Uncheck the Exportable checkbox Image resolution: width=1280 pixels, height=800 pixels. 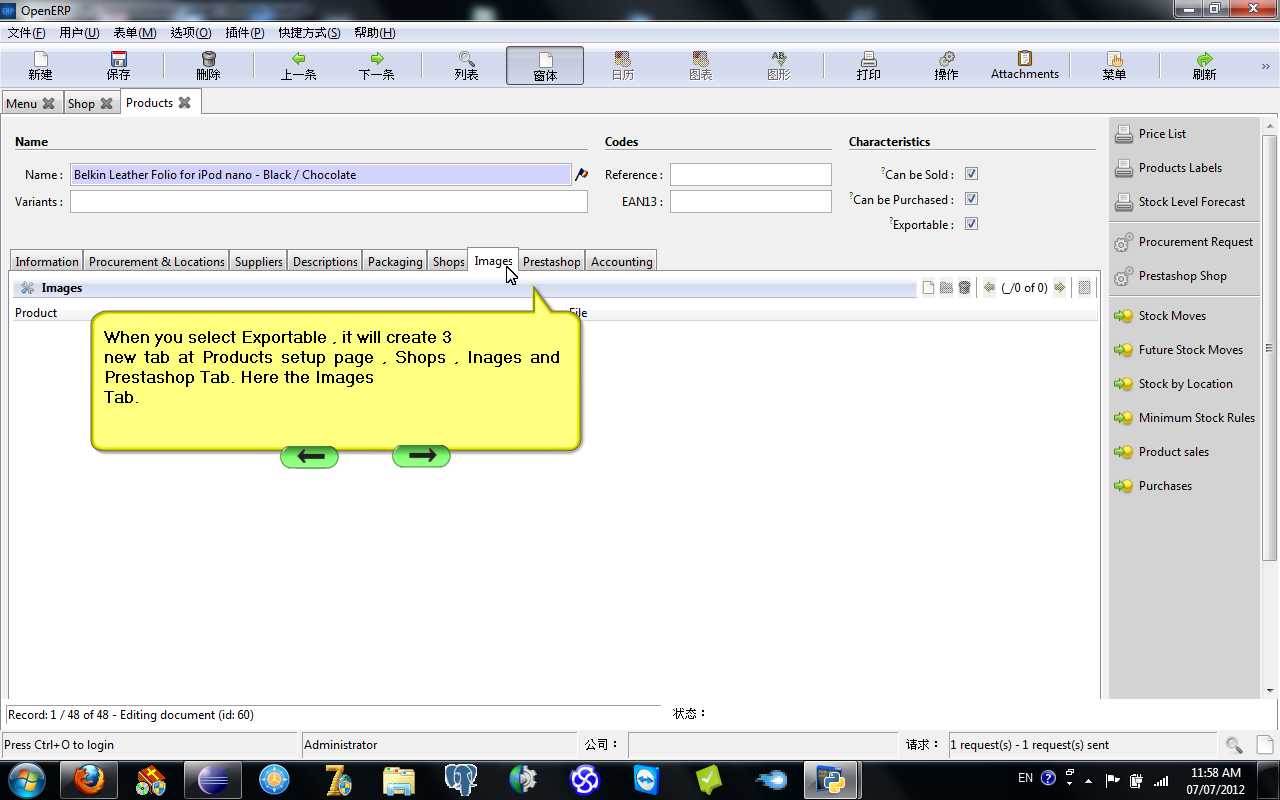click(x=971, y=224)
